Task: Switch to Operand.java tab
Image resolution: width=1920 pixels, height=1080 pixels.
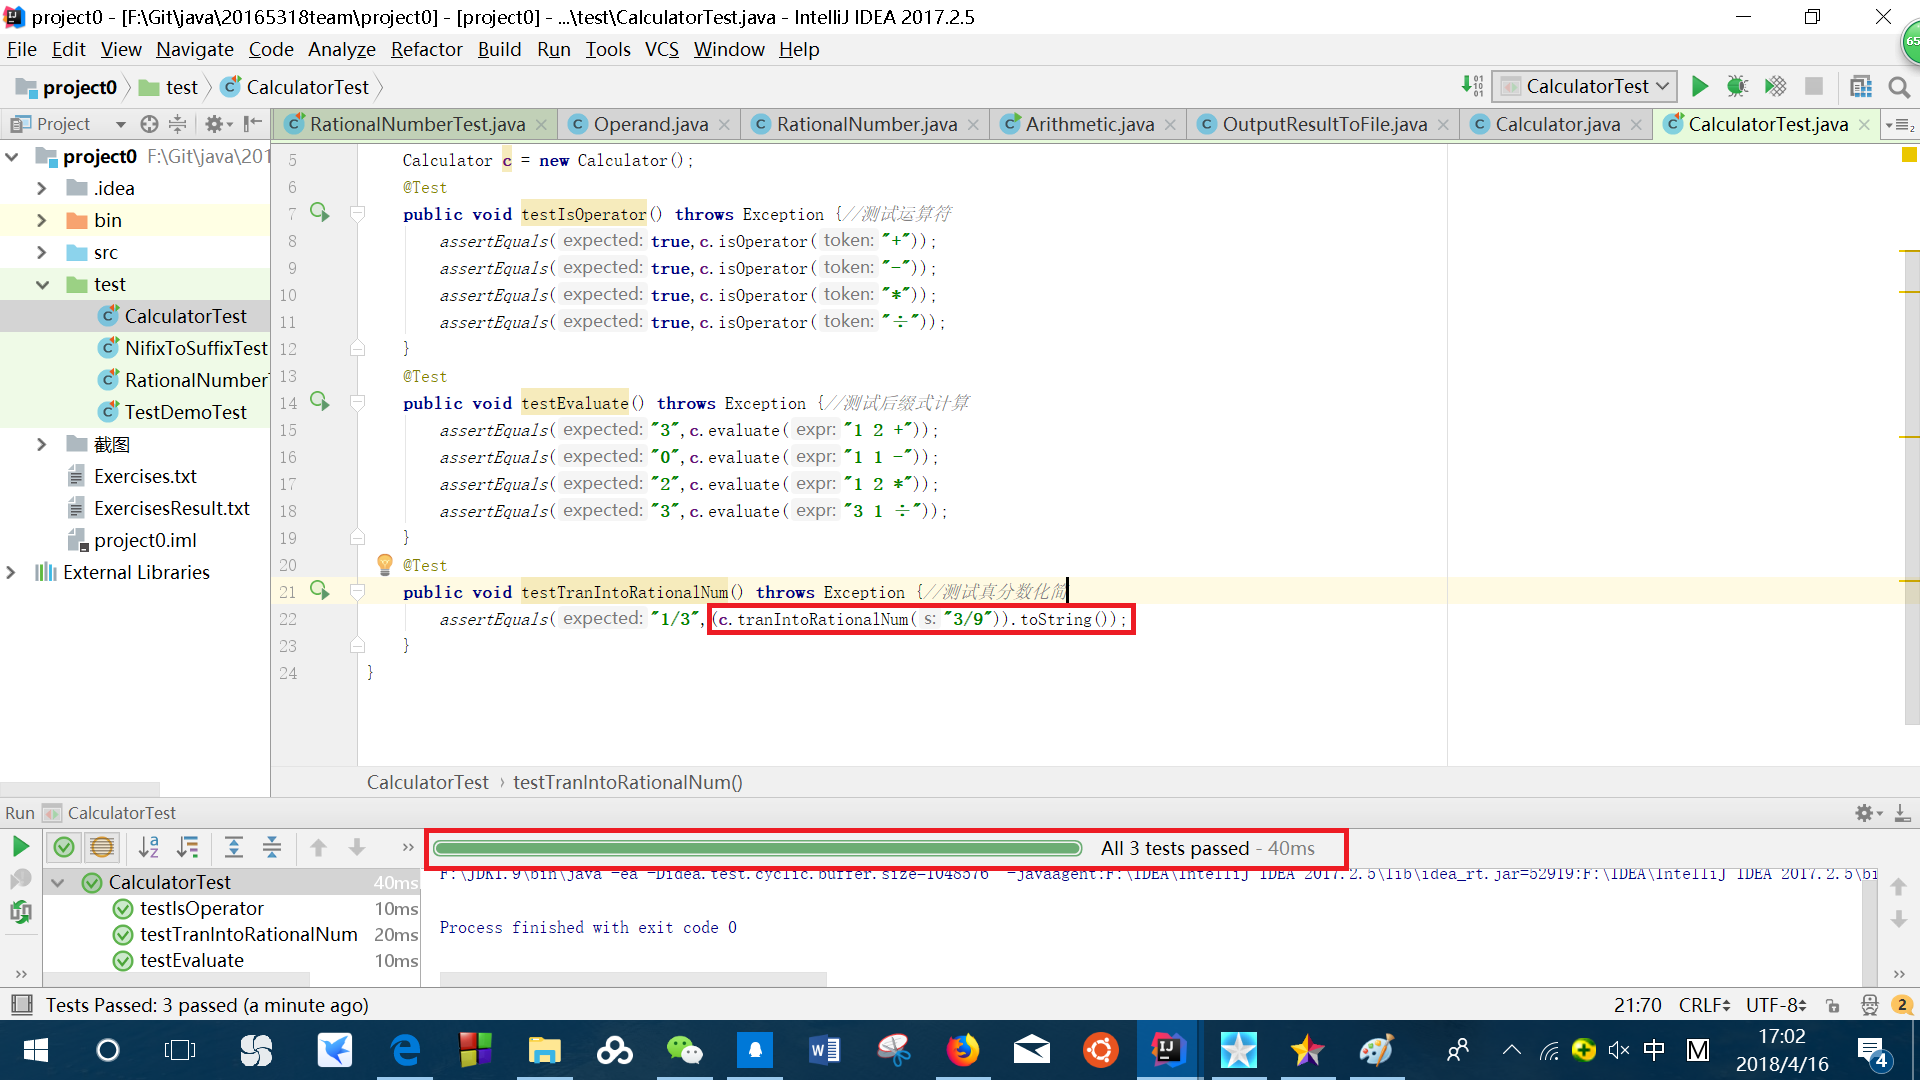Action: [x=650, y=124]
